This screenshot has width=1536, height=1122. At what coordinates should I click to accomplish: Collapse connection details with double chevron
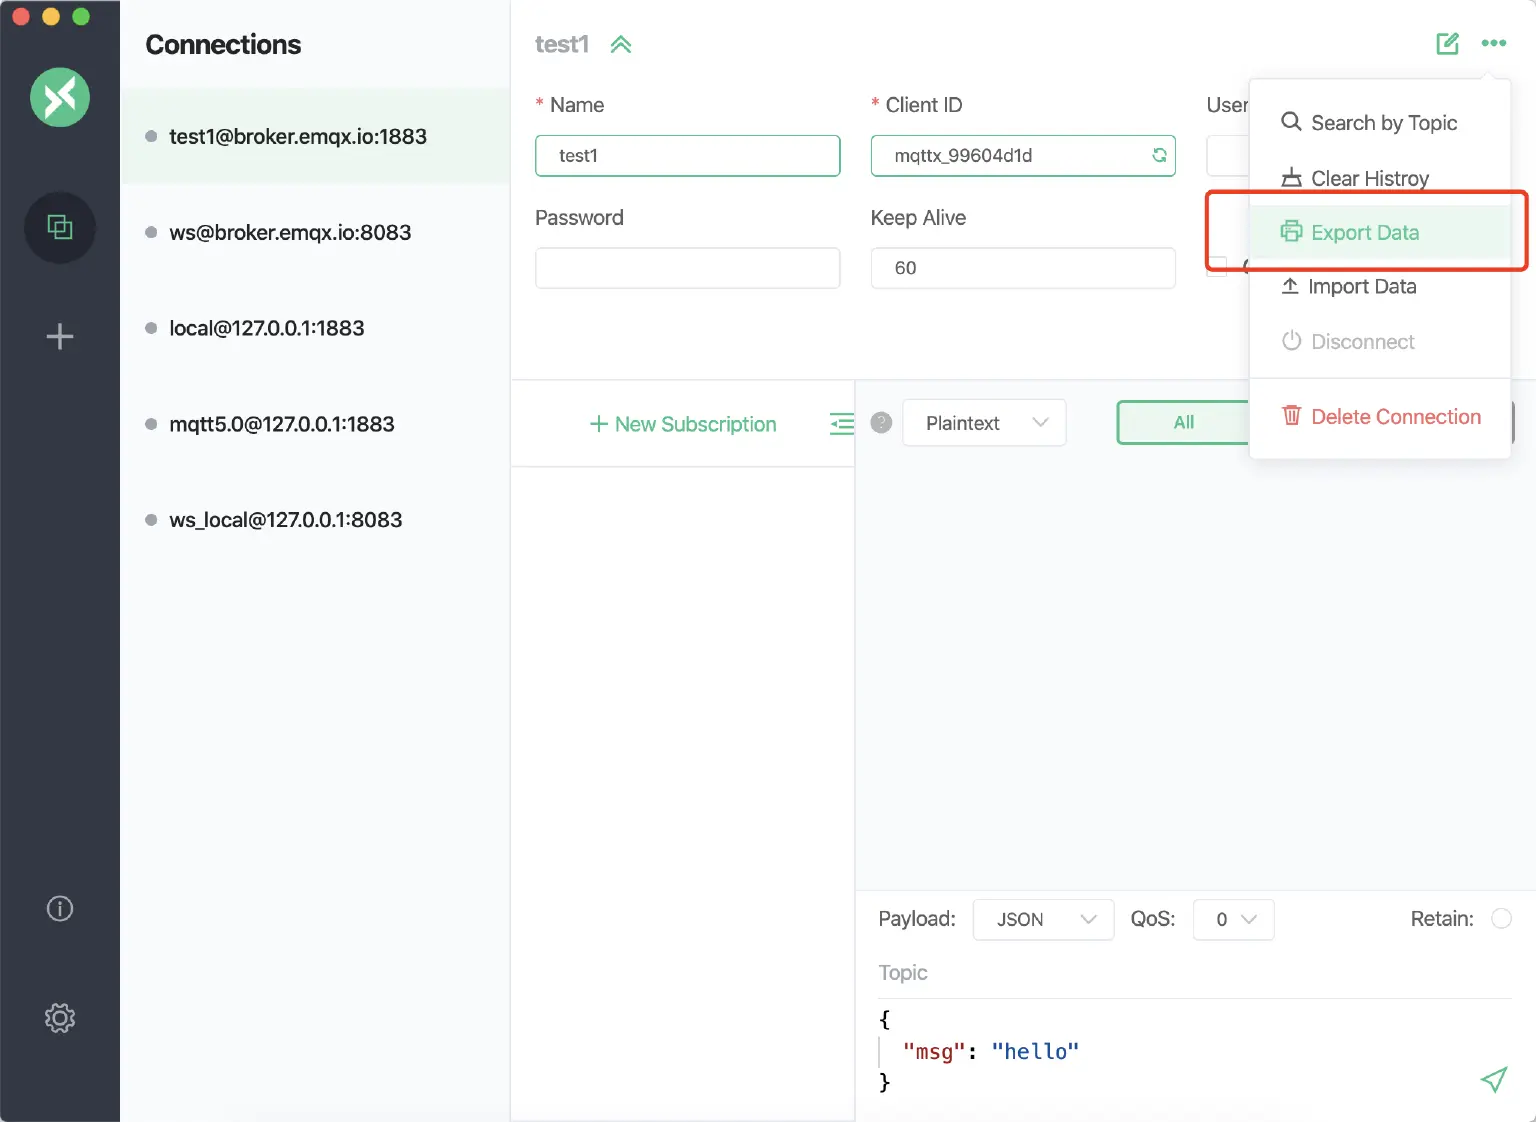[x=621, y=45]
